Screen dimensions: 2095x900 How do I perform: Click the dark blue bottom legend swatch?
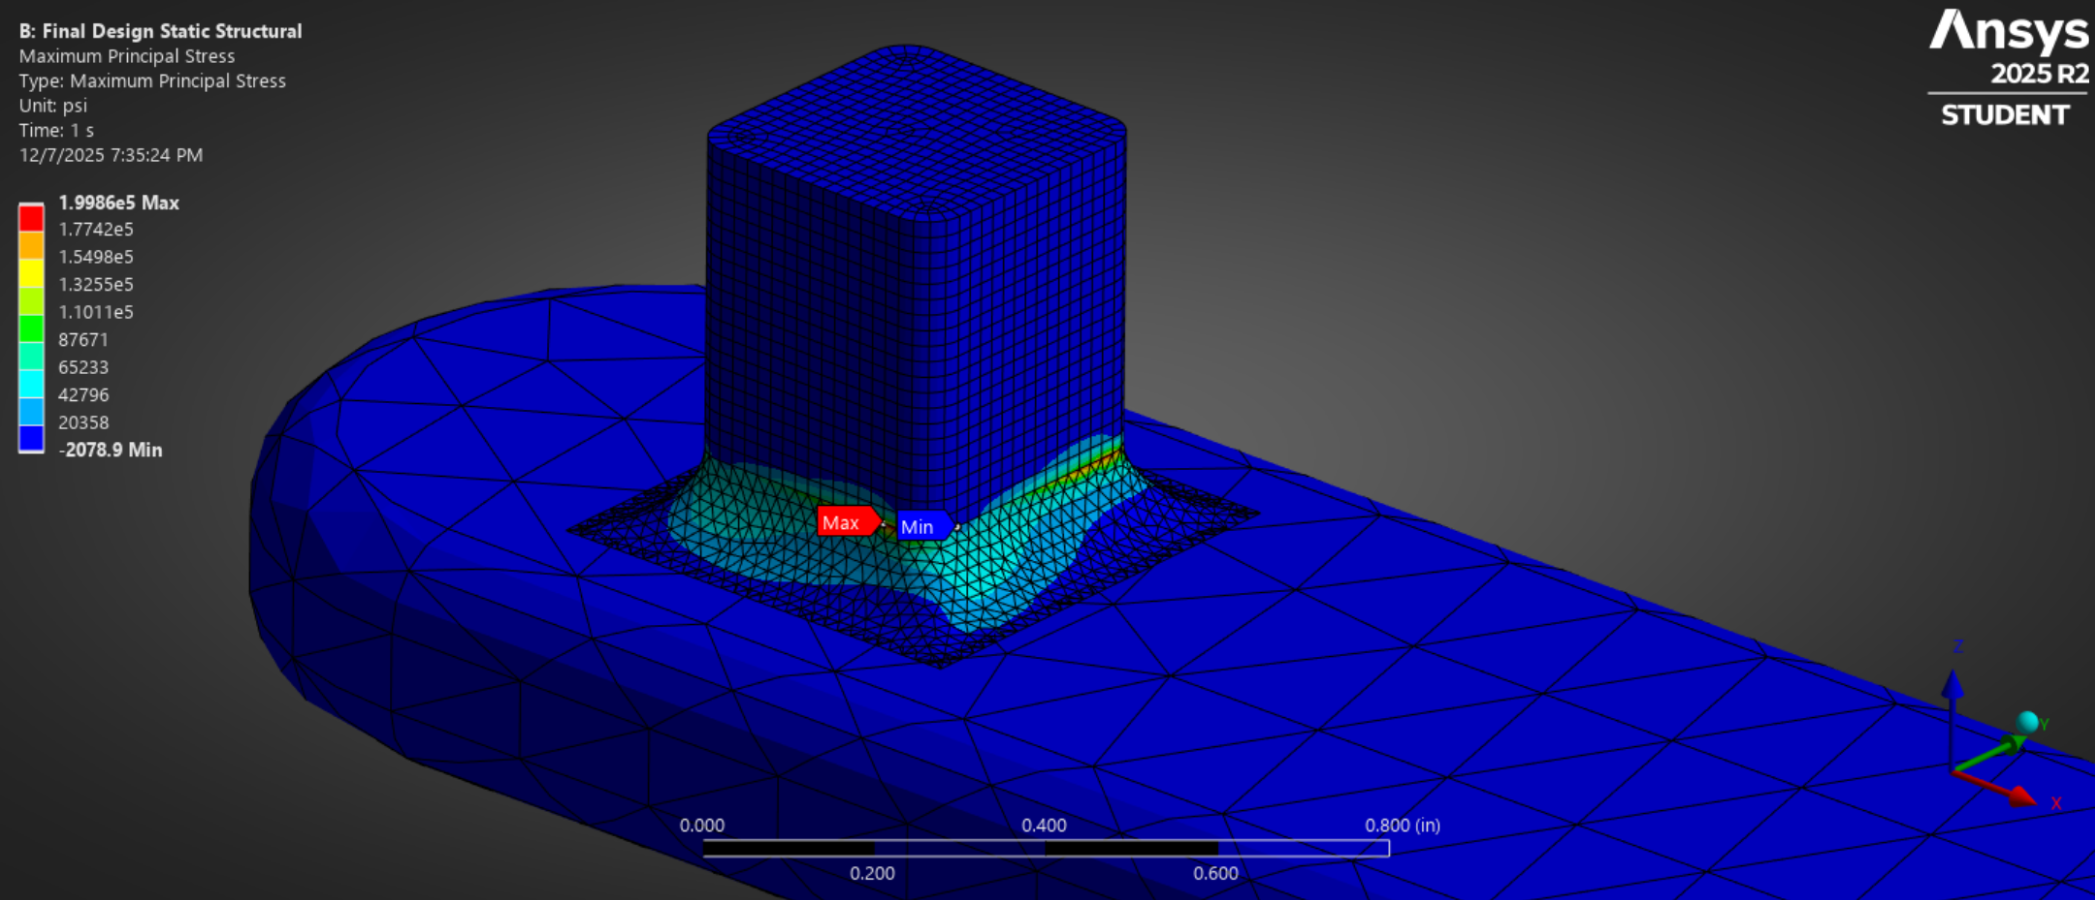click(x=31, y=439)
